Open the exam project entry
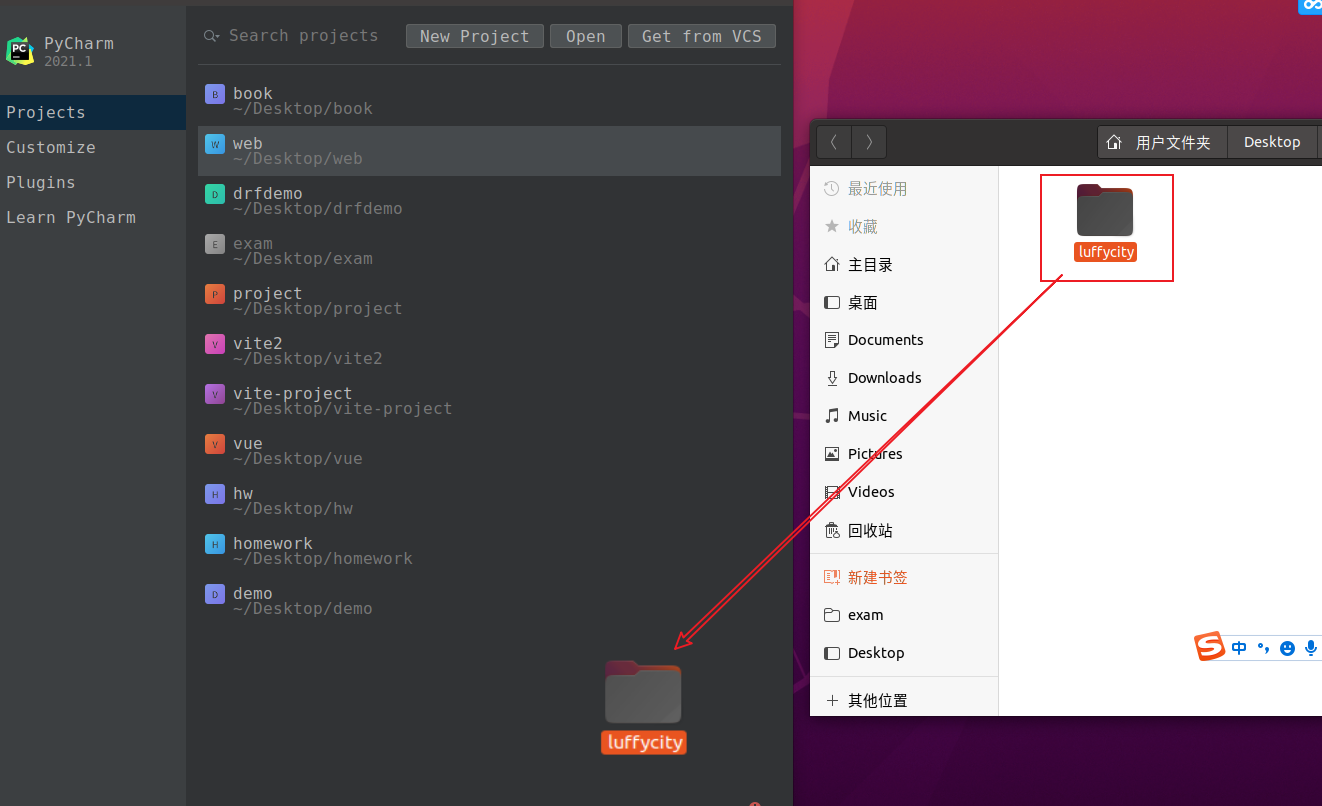The image size is (1322, 806). (x=489, y=251)
